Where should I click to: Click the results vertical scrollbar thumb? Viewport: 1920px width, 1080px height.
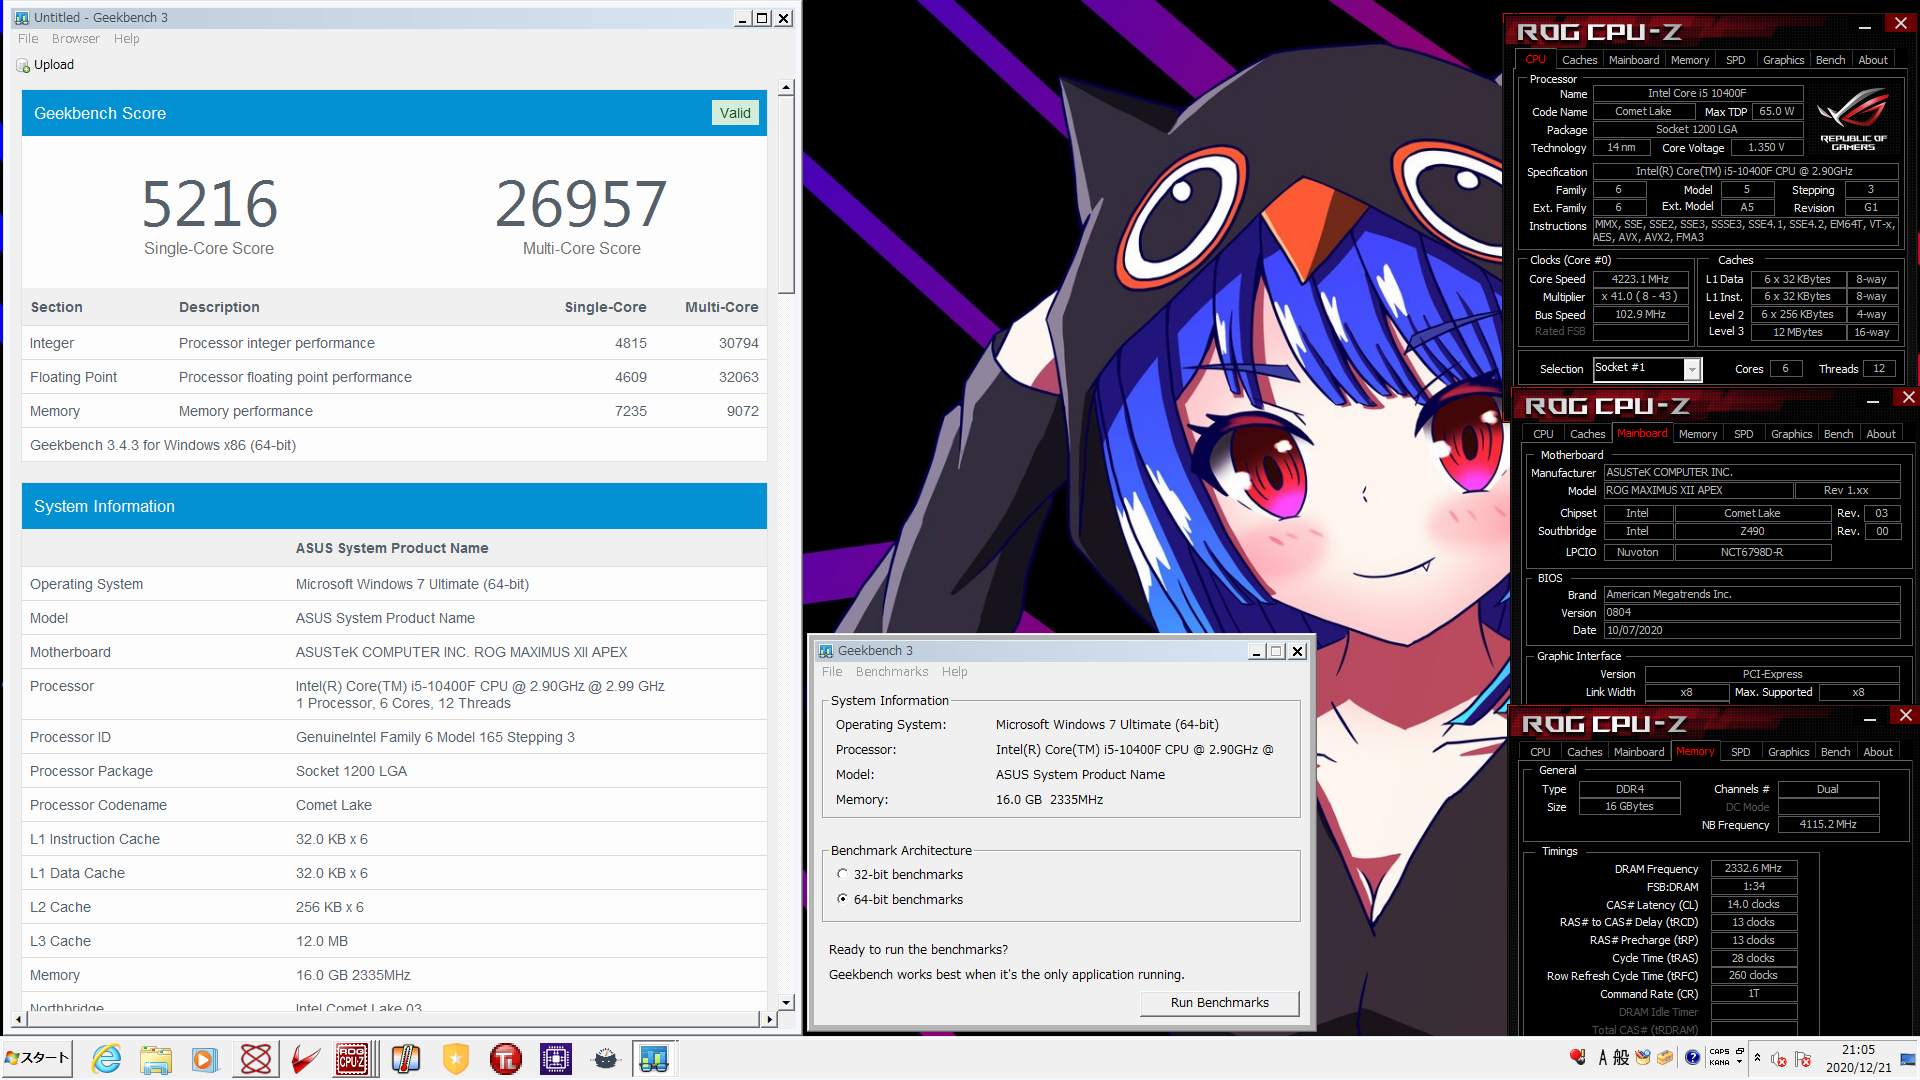pyautogui.click(x=786, y=195)
